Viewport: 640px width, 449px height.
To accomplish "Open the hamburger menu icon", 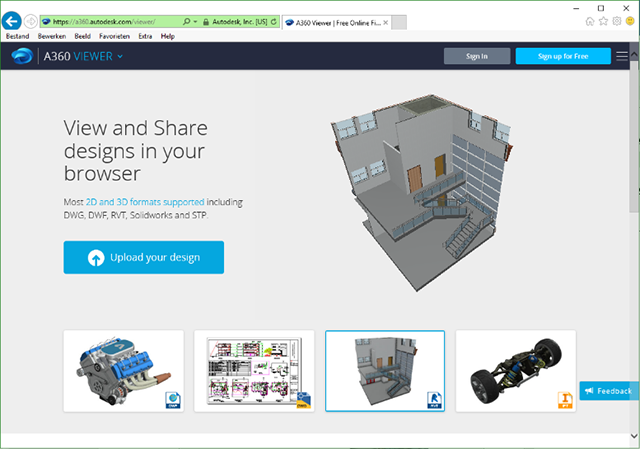I will [x=622, y=56].
